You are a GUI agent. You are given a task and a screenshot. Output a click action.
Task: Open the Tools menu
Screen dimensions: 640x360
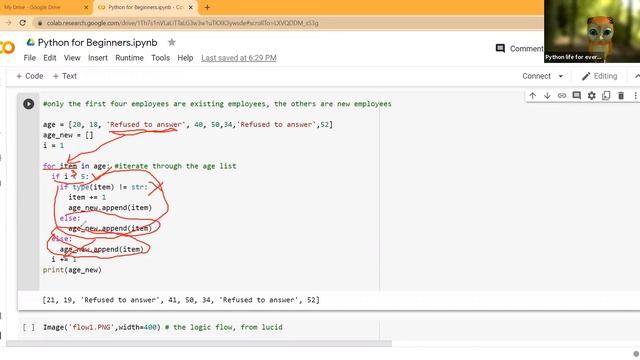[x=160, y=58]
